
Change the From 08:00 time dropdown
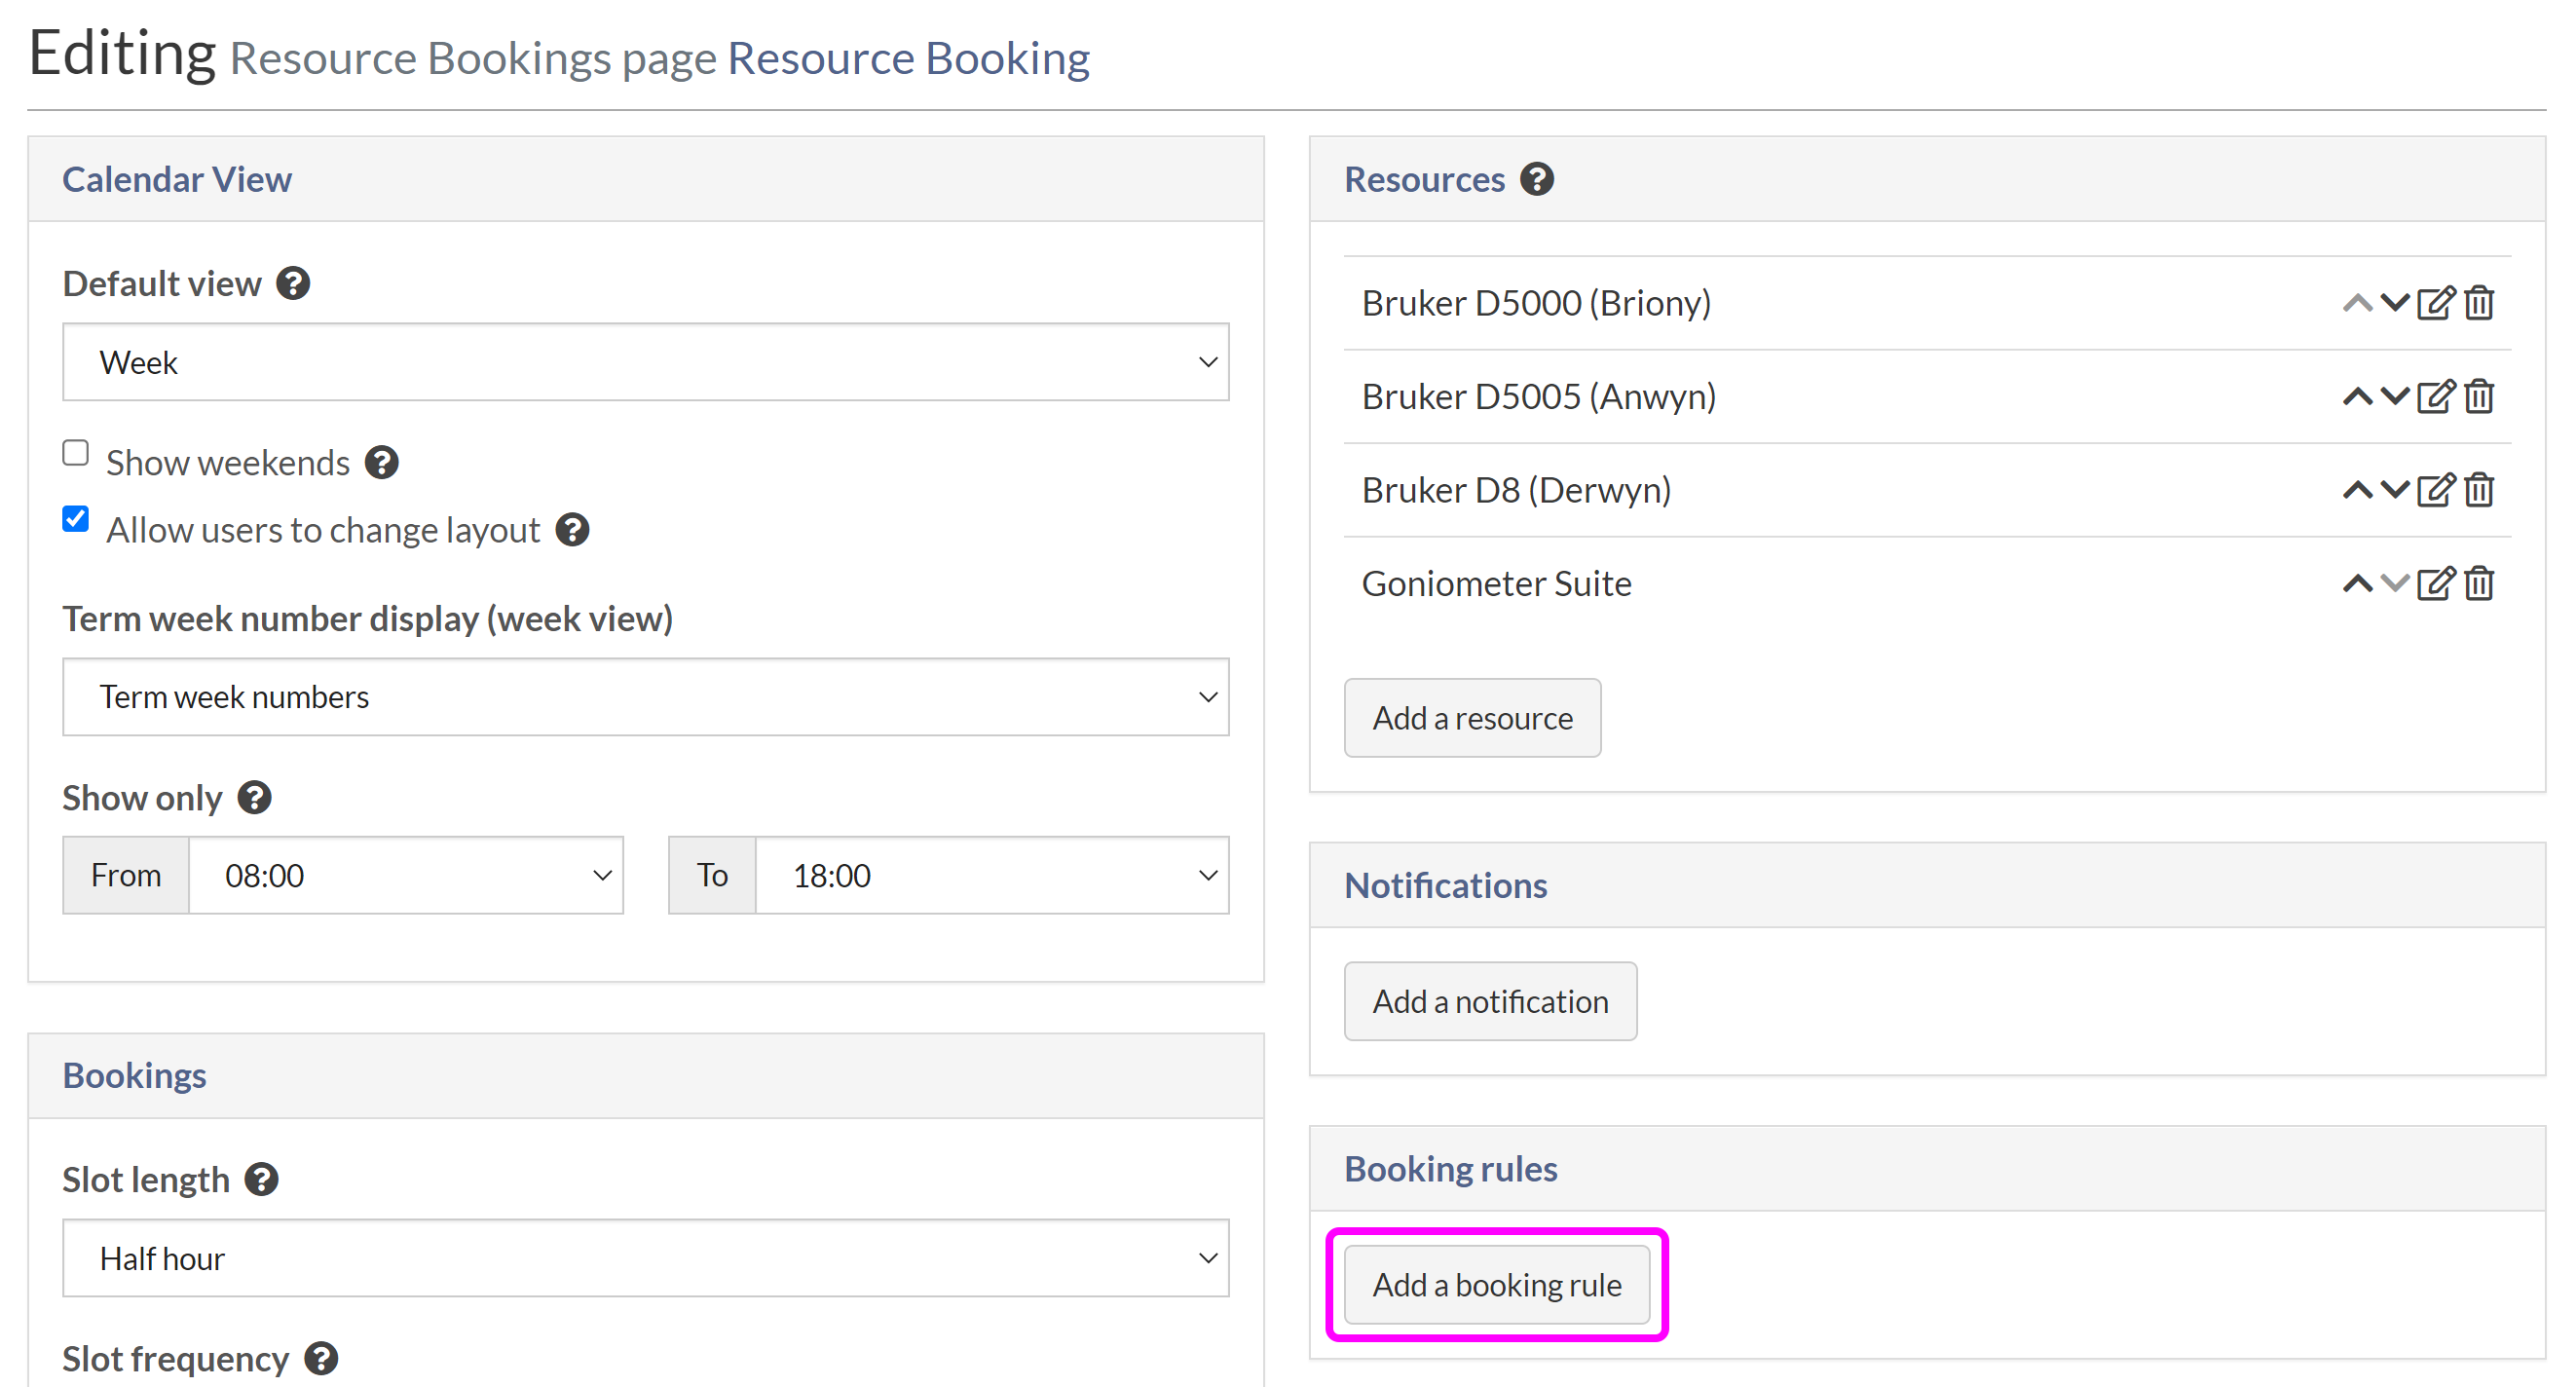pos(405,876)
